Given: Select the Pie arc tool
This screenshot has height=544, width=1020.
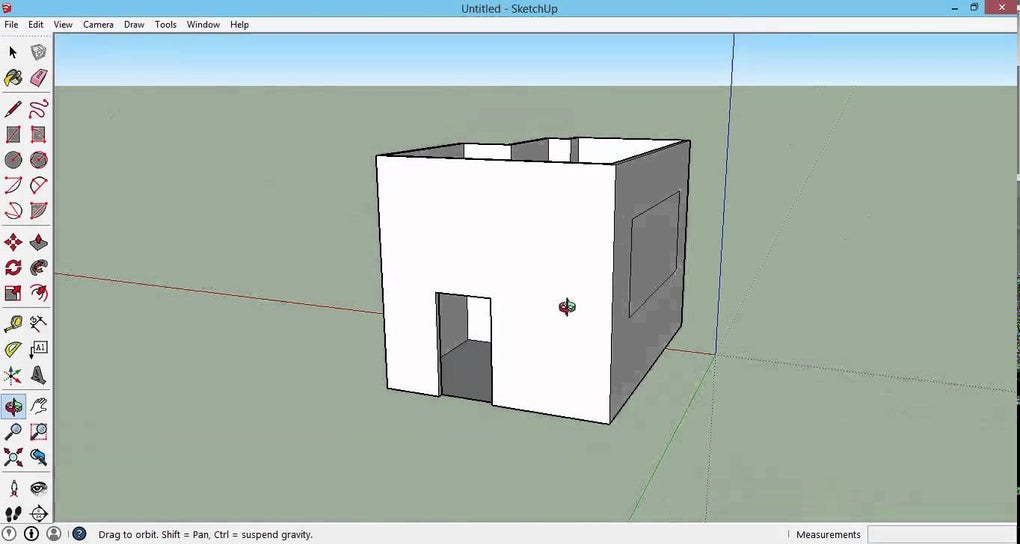Looking at the screenshot, I should click(38, 210).
